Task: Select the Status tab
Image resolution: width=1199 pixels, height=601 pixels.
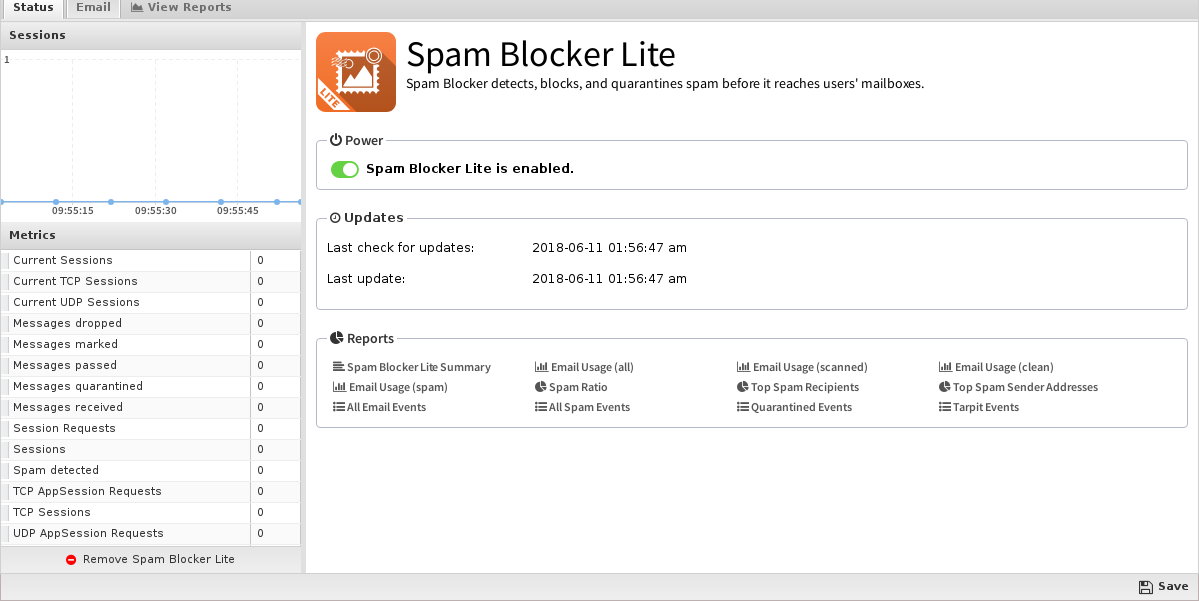Action: pyautogui.click(x=33, y=8)
